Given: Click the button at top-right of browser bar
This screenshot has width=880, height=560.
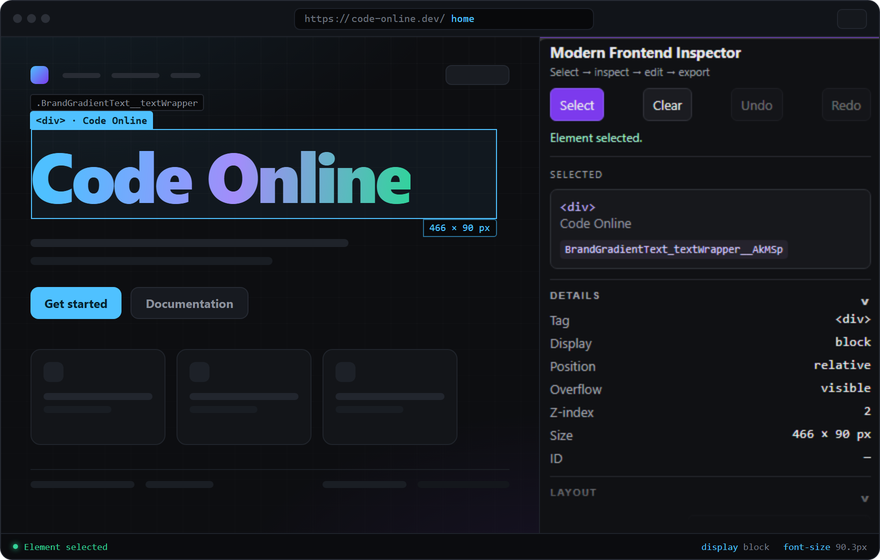Looking at the screenshot, I should 851,19.
